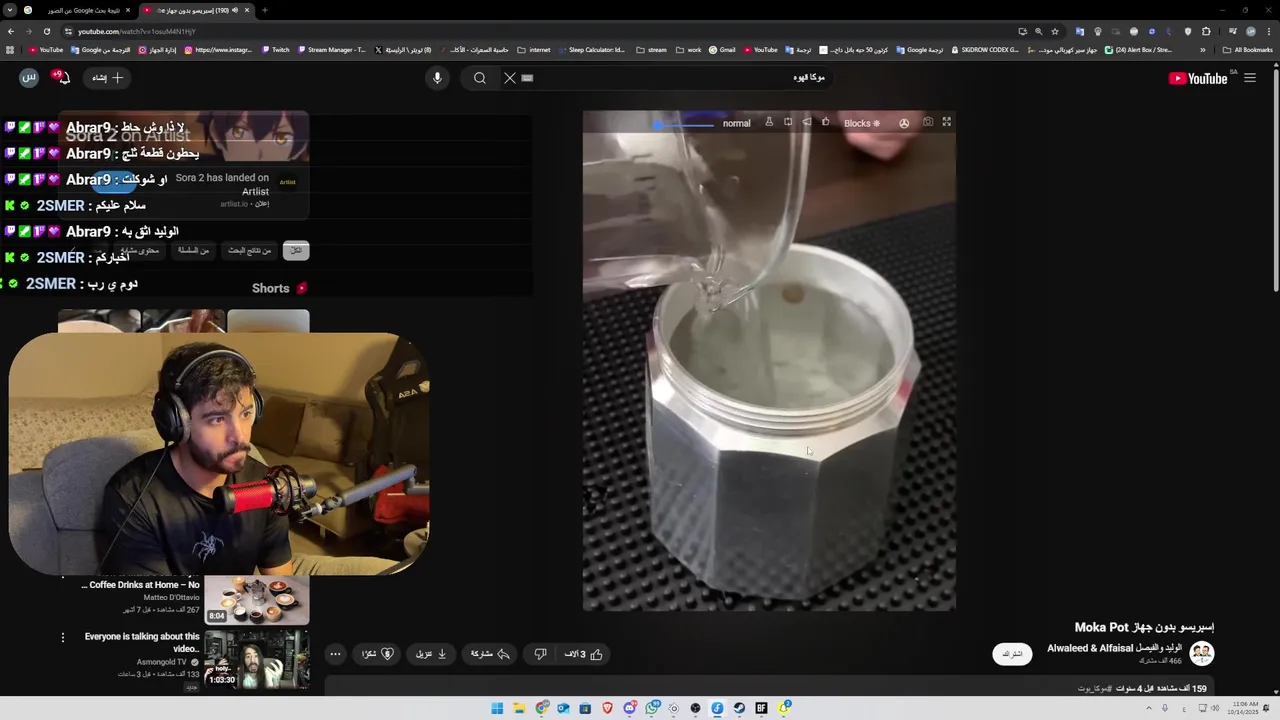
Task: Go back in the browser
Action: [11, 31]
